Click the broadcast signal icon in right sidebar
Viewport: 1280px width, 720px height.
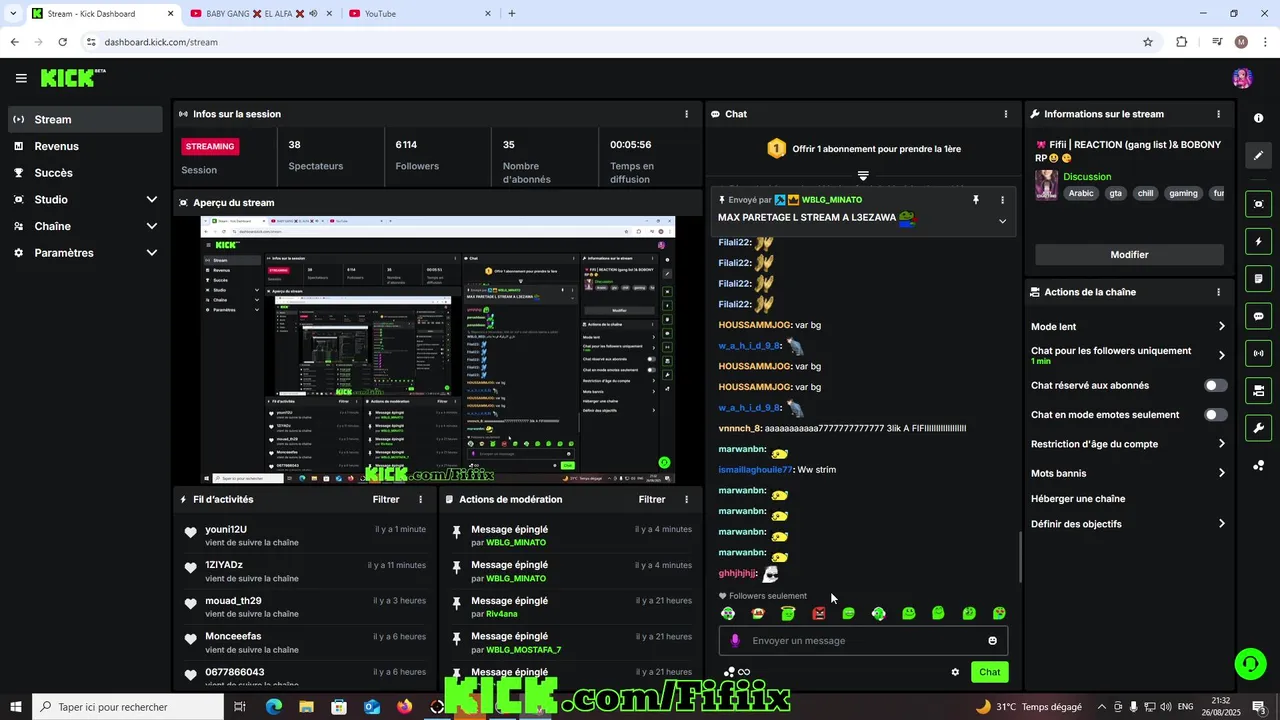pos(1258,353)
